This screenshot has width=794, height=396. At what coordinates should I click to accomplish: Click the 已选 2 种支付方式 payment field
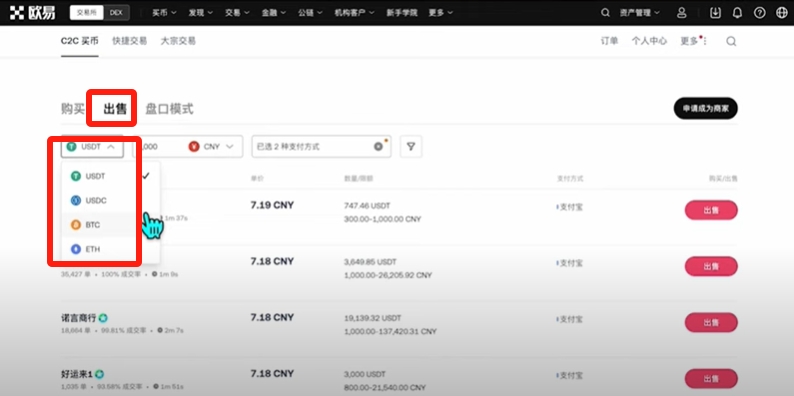tap(321, 146)
